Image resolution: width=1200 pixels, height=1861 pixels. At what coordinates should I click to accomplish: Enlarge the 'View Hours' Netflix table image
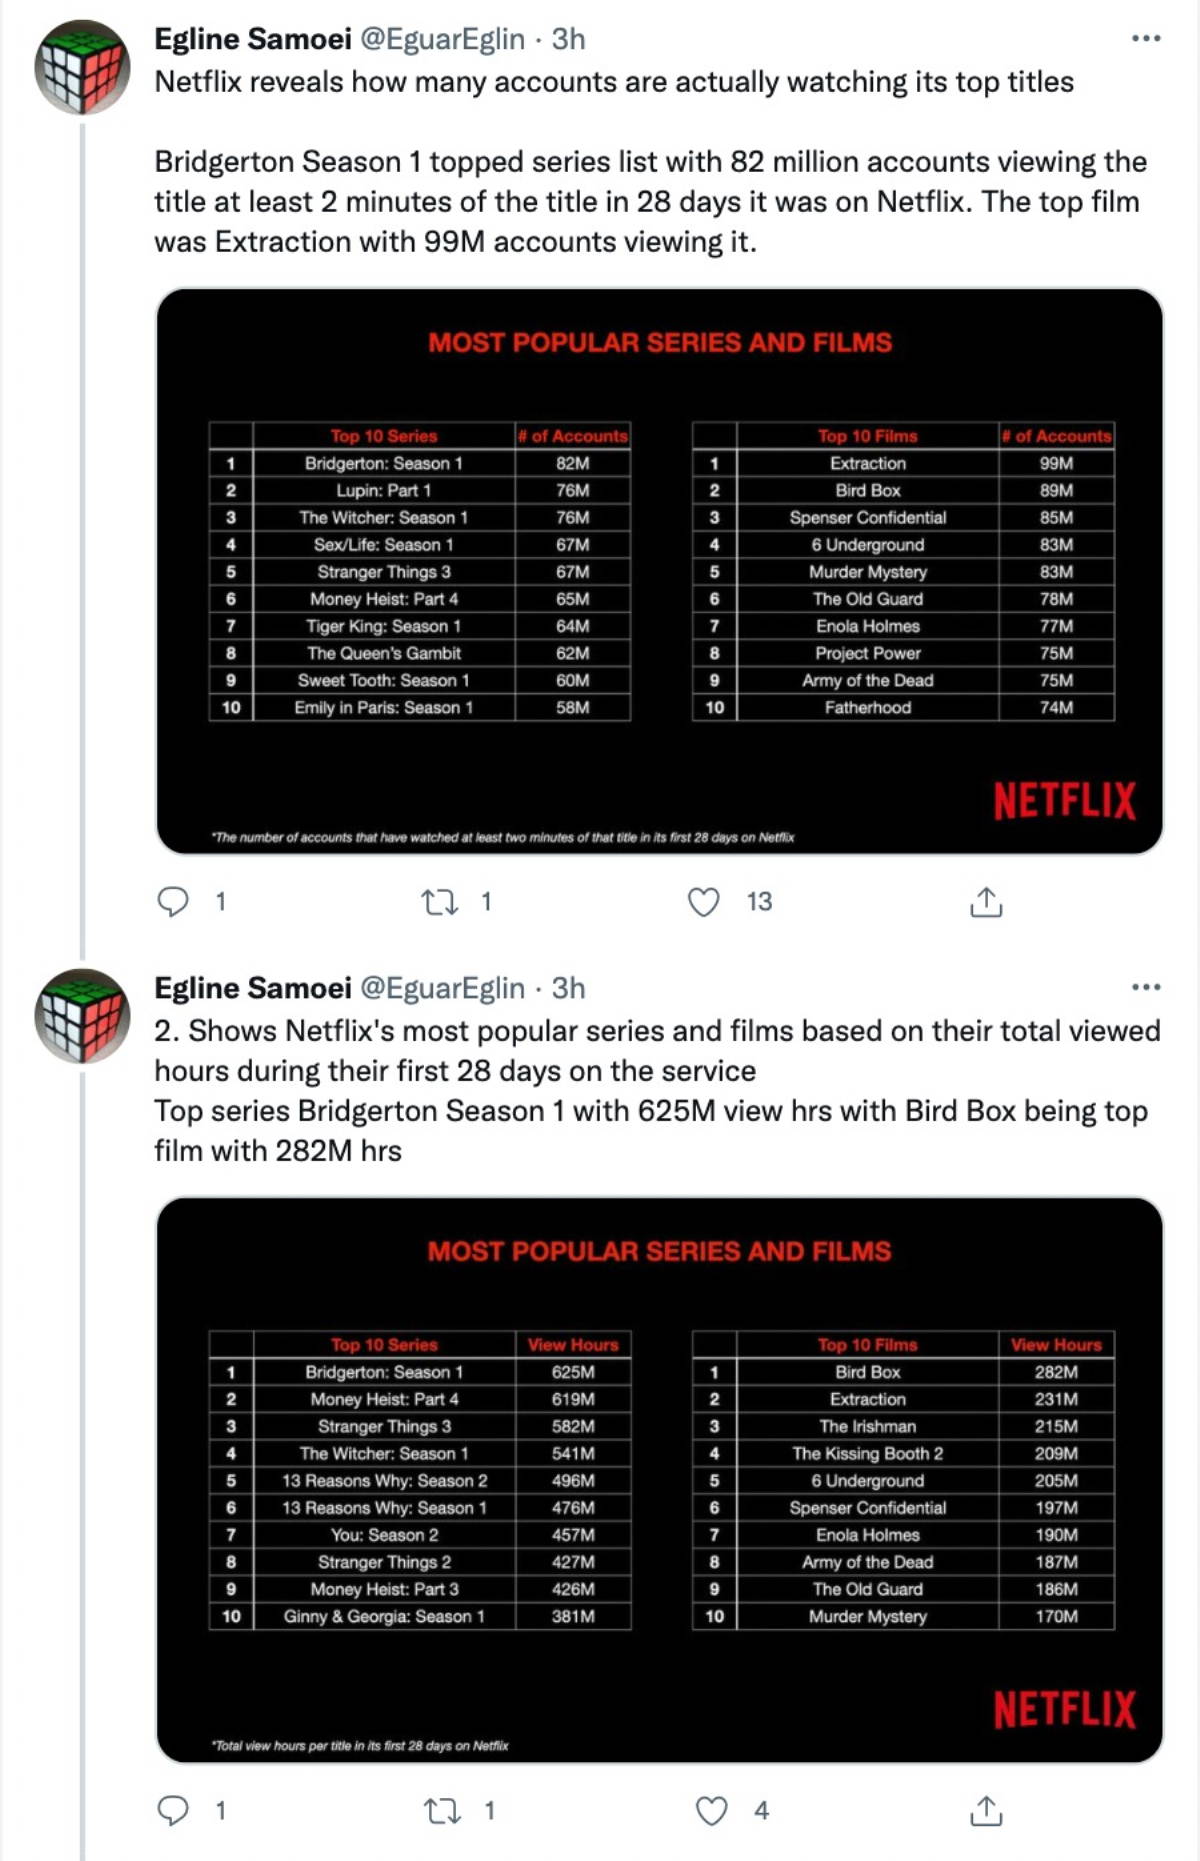pos(660,1479)
